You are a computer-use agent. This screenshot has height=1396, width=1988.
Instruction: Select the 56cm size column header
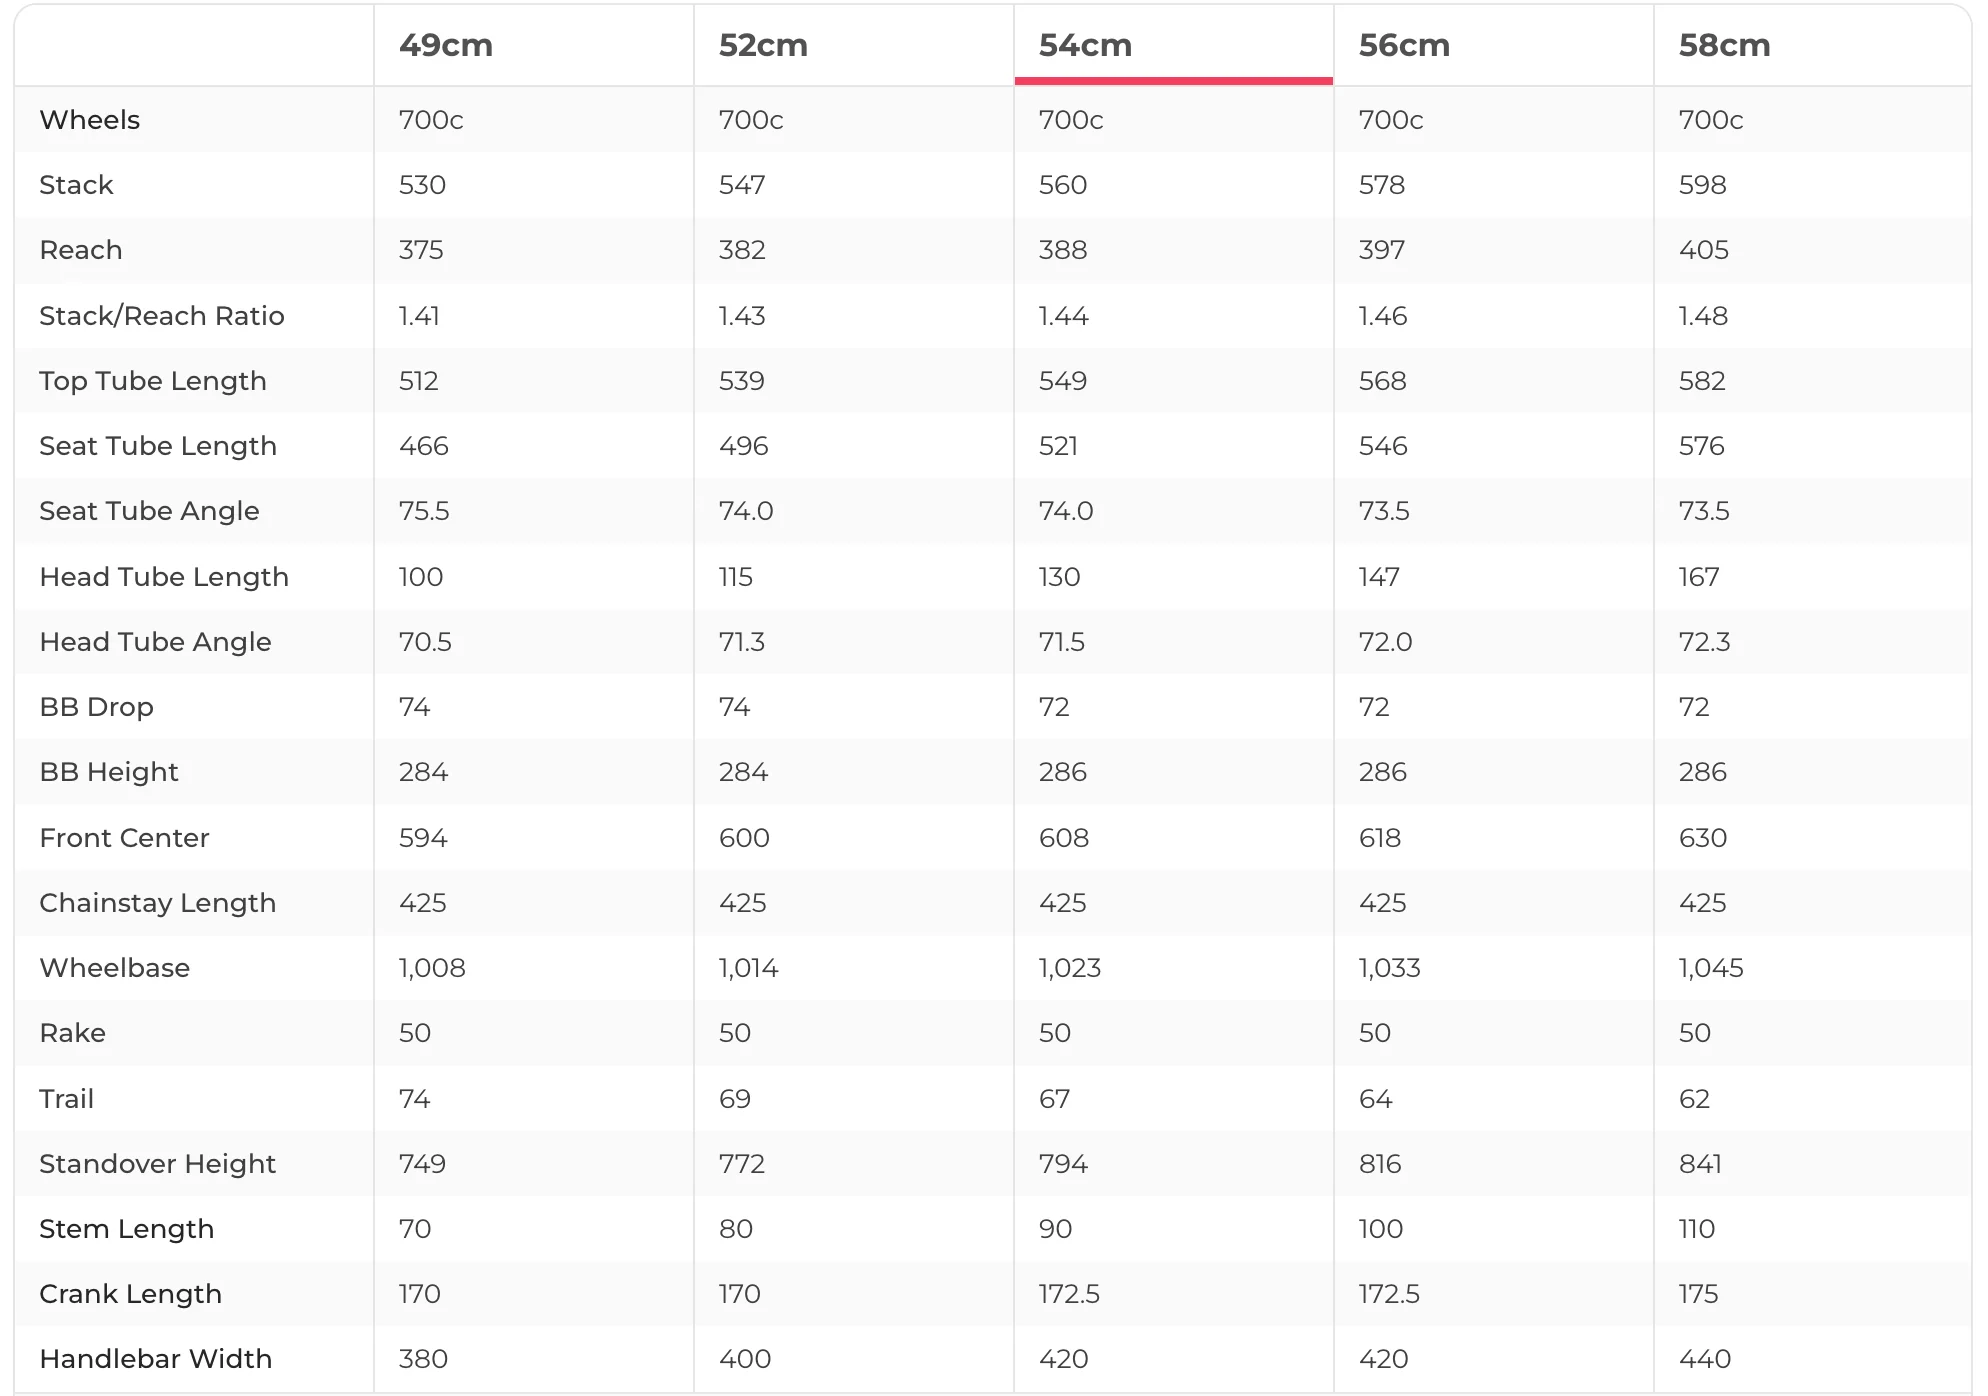click(x=1404, y=45)
